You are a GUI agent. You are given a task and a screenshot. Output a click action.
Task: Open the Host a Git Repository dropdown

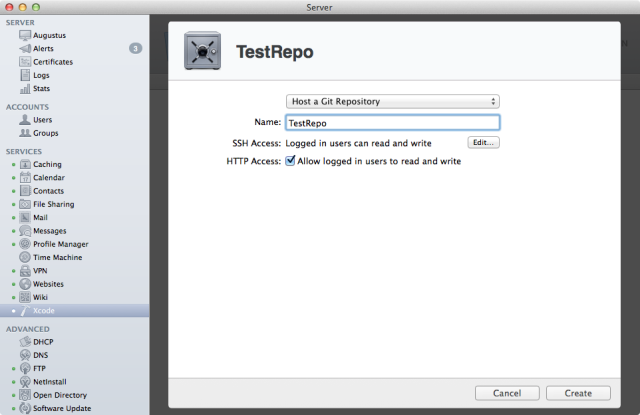[x=393, y=101]
